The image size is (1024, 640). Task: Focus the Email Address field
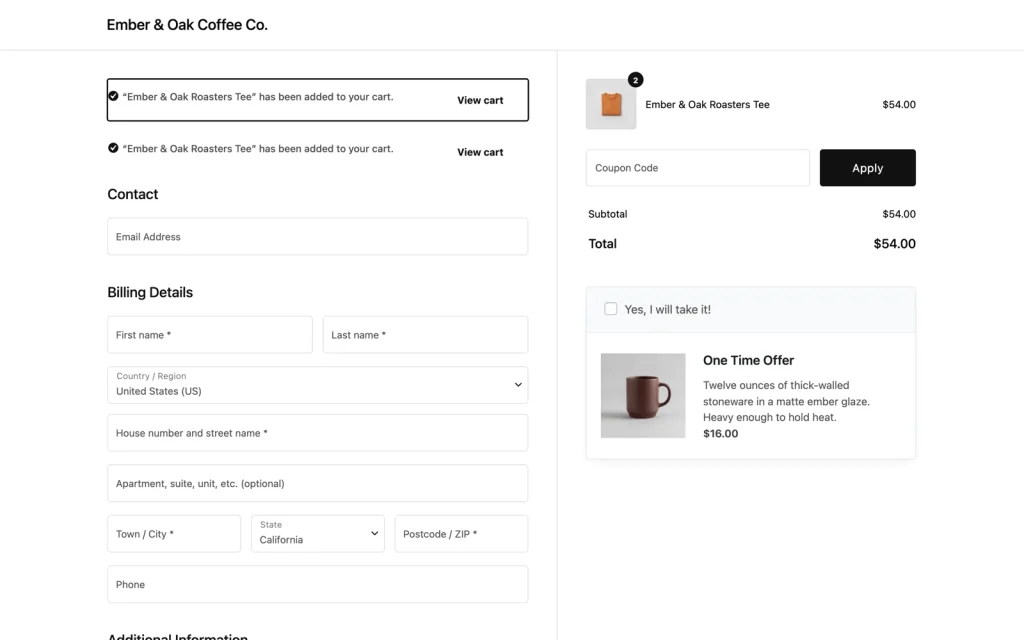[317, 236]
